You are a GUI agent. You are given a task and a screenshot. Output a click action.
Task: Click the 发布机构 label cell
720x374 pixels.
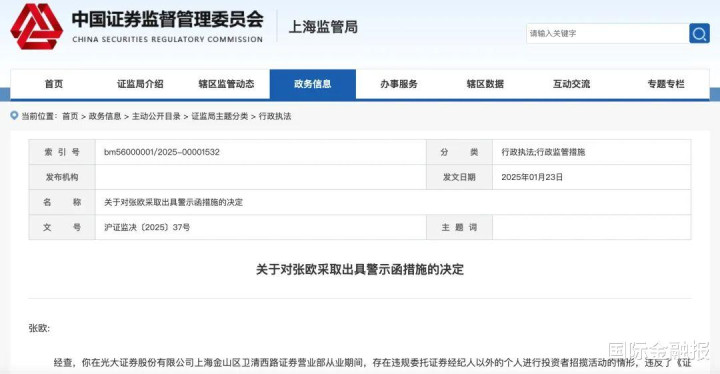tap(62, 177)
